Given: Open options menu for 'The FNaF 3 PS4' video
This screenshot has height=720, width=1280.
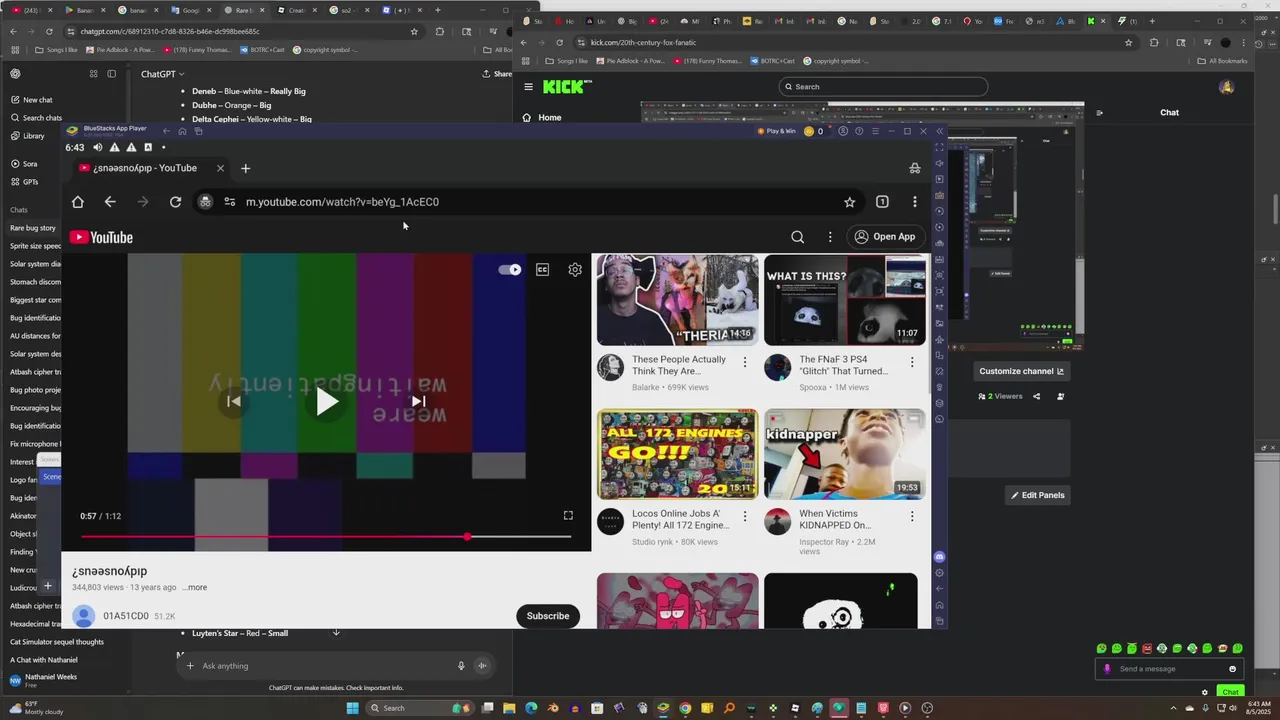Looking at the screenshot, I should 911,362.
